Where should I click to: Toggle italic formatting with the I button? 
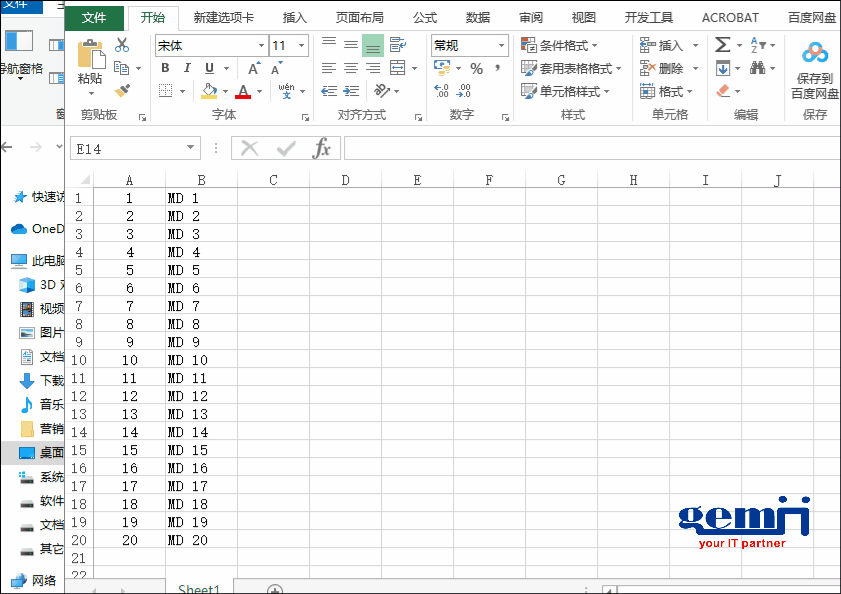pyautogui.click(x=188, y=68)
